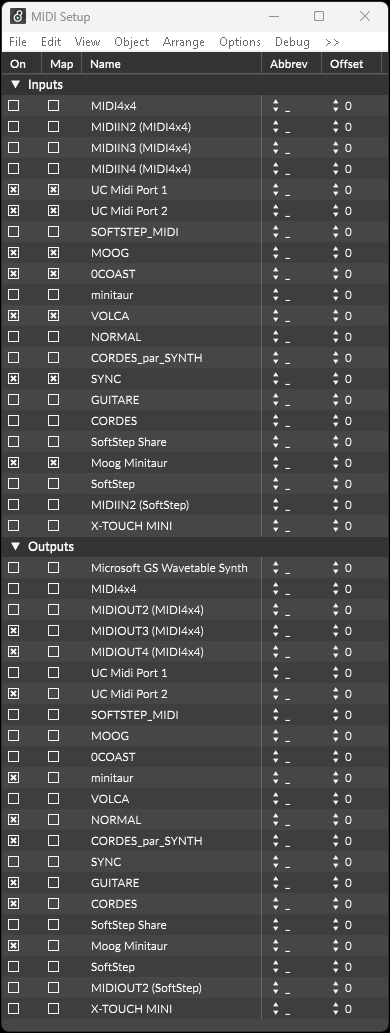The width and height of the screenshot is (390, 1033).
Task: Collapse the Inputs section triangle
Action: coord(15,84)
